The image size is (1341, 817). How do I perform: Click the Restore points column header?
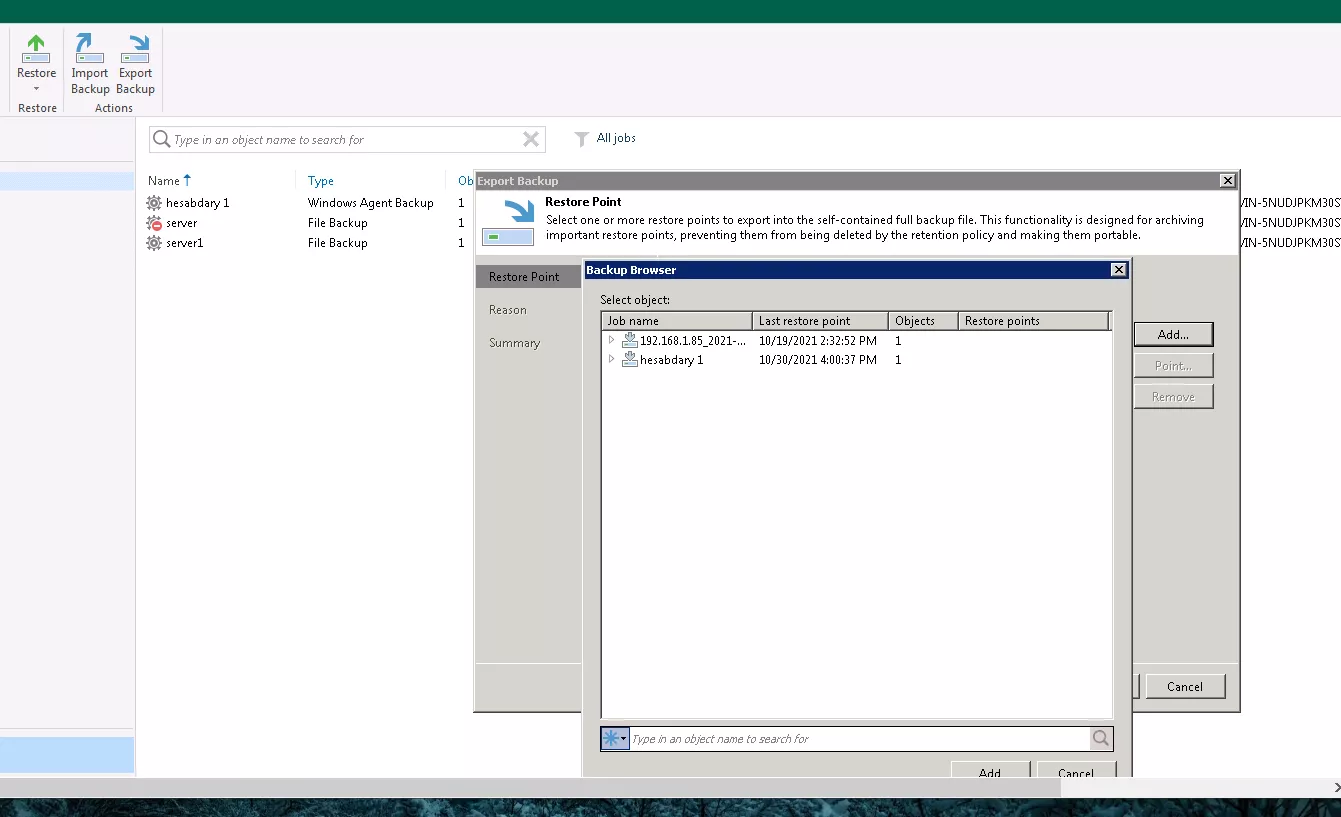point(1034,321)
